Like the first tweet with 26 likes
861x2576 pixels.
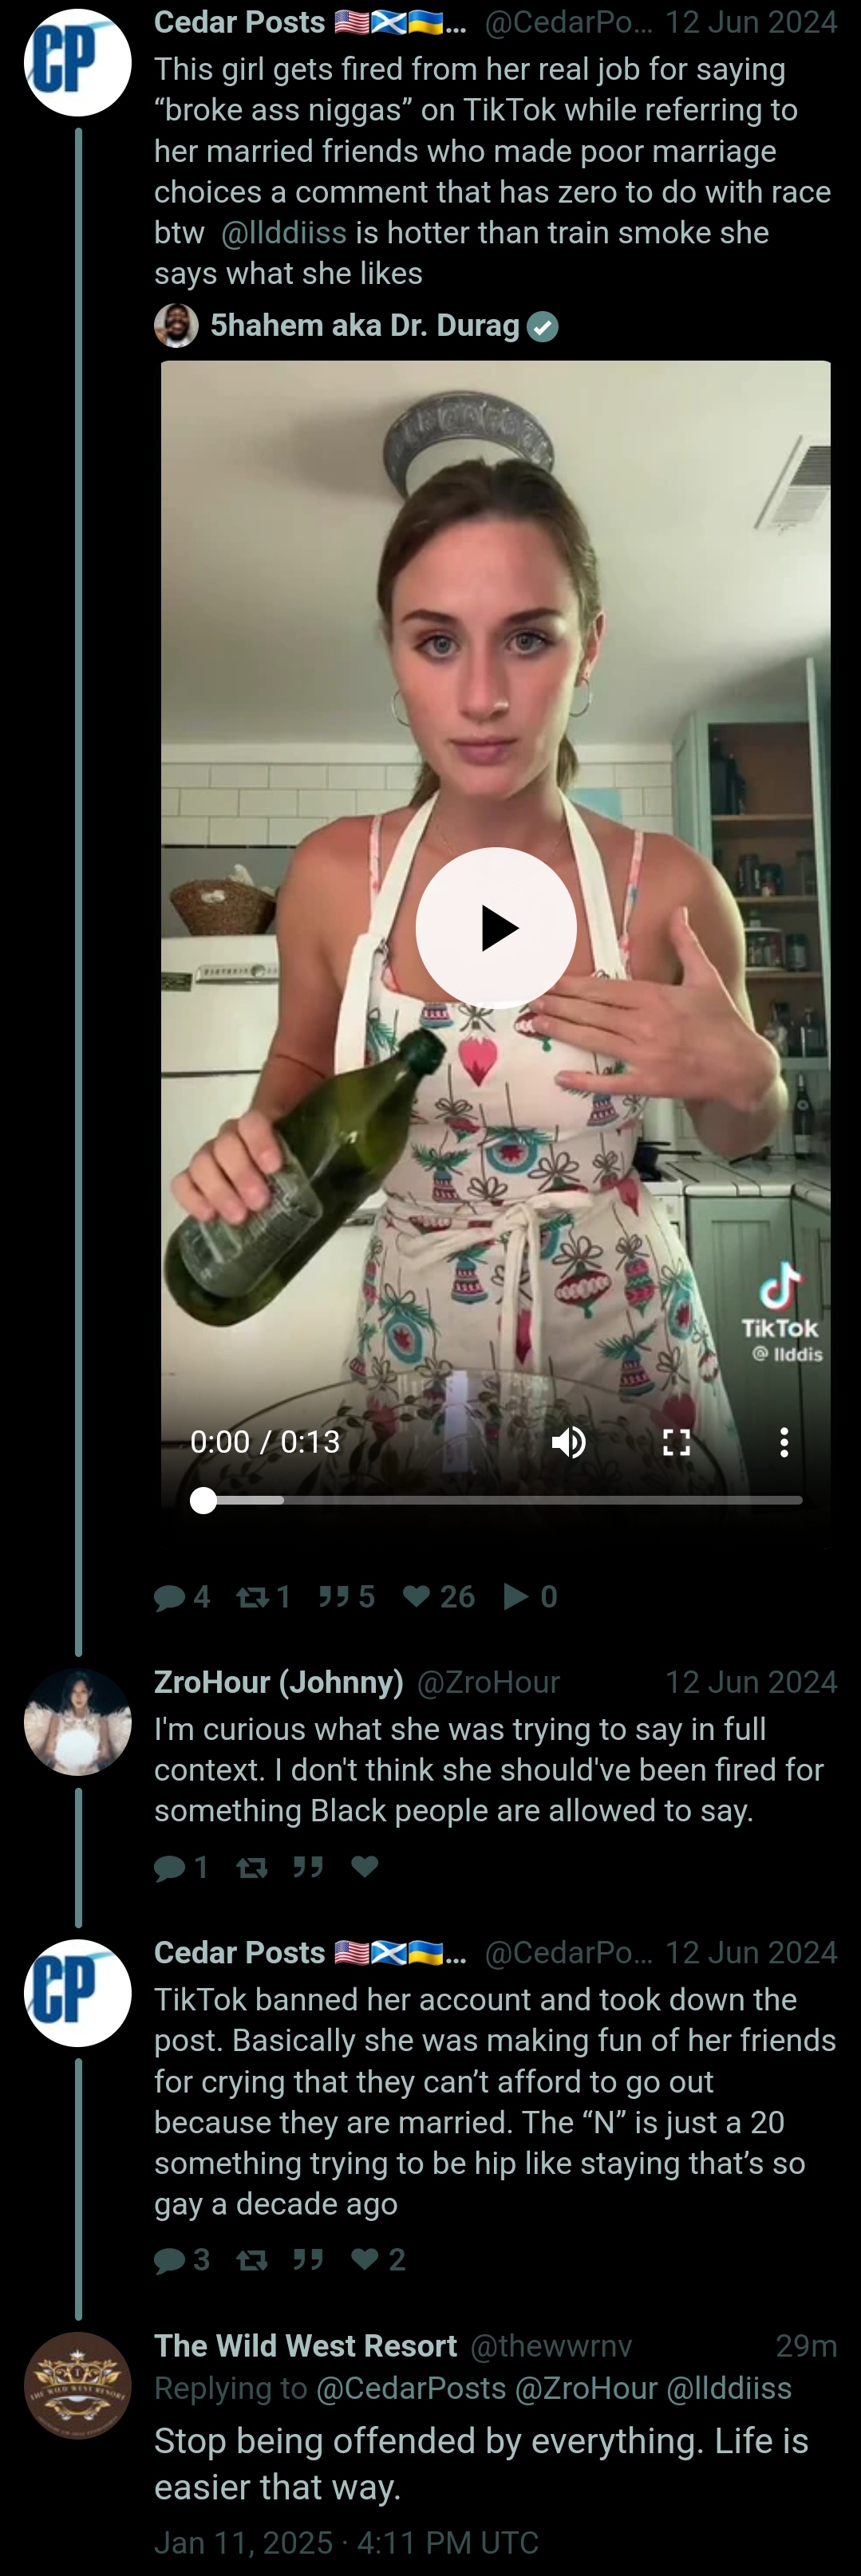[438, 1596]
